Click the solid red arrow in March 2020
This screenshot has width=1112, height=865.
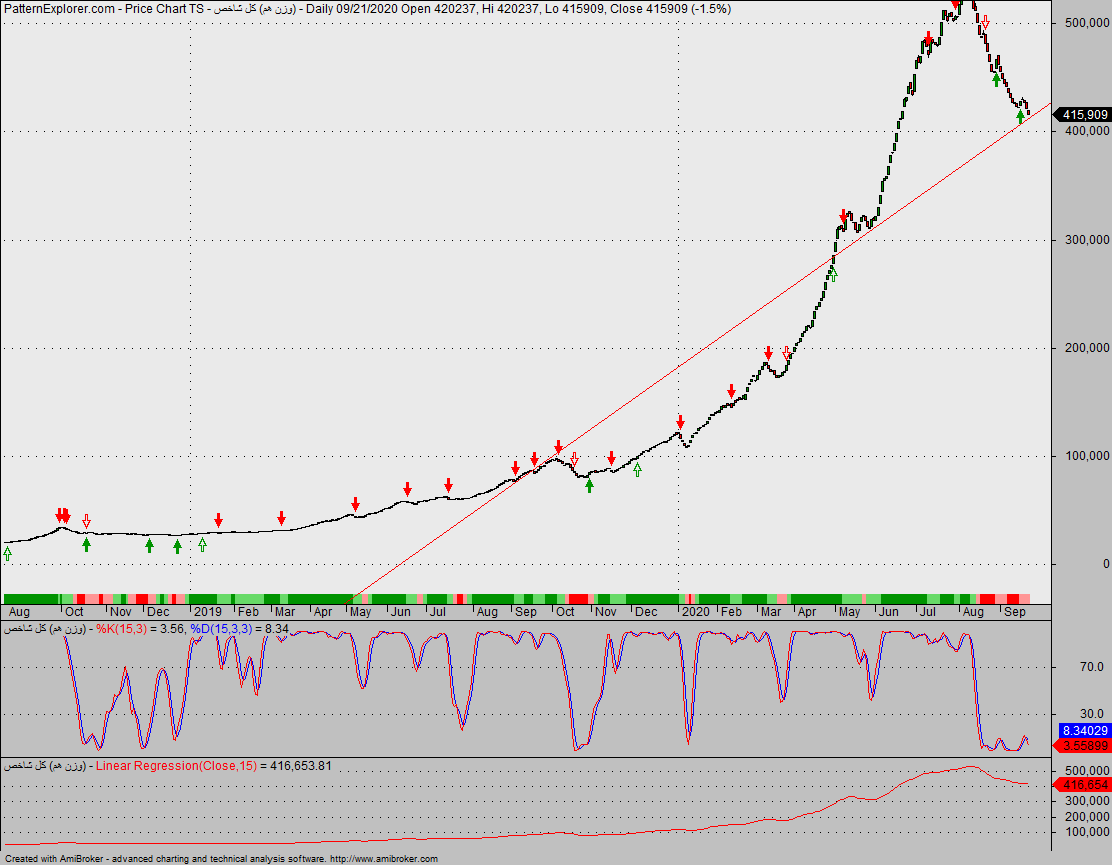tap(768, 353)
